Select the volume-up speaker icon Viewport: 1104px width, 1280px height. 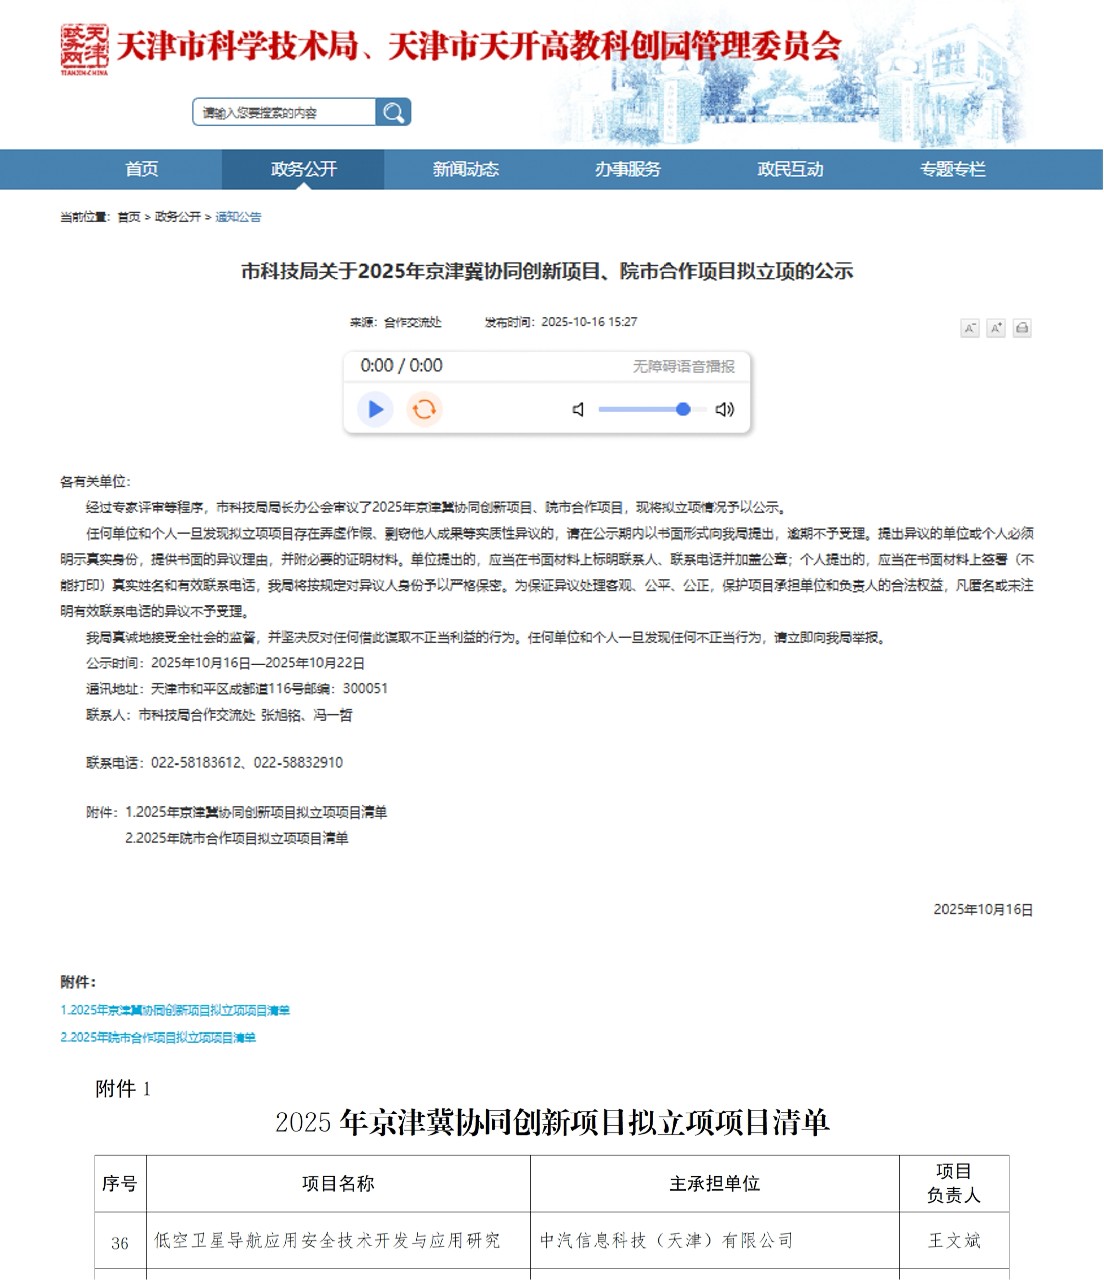724,408
